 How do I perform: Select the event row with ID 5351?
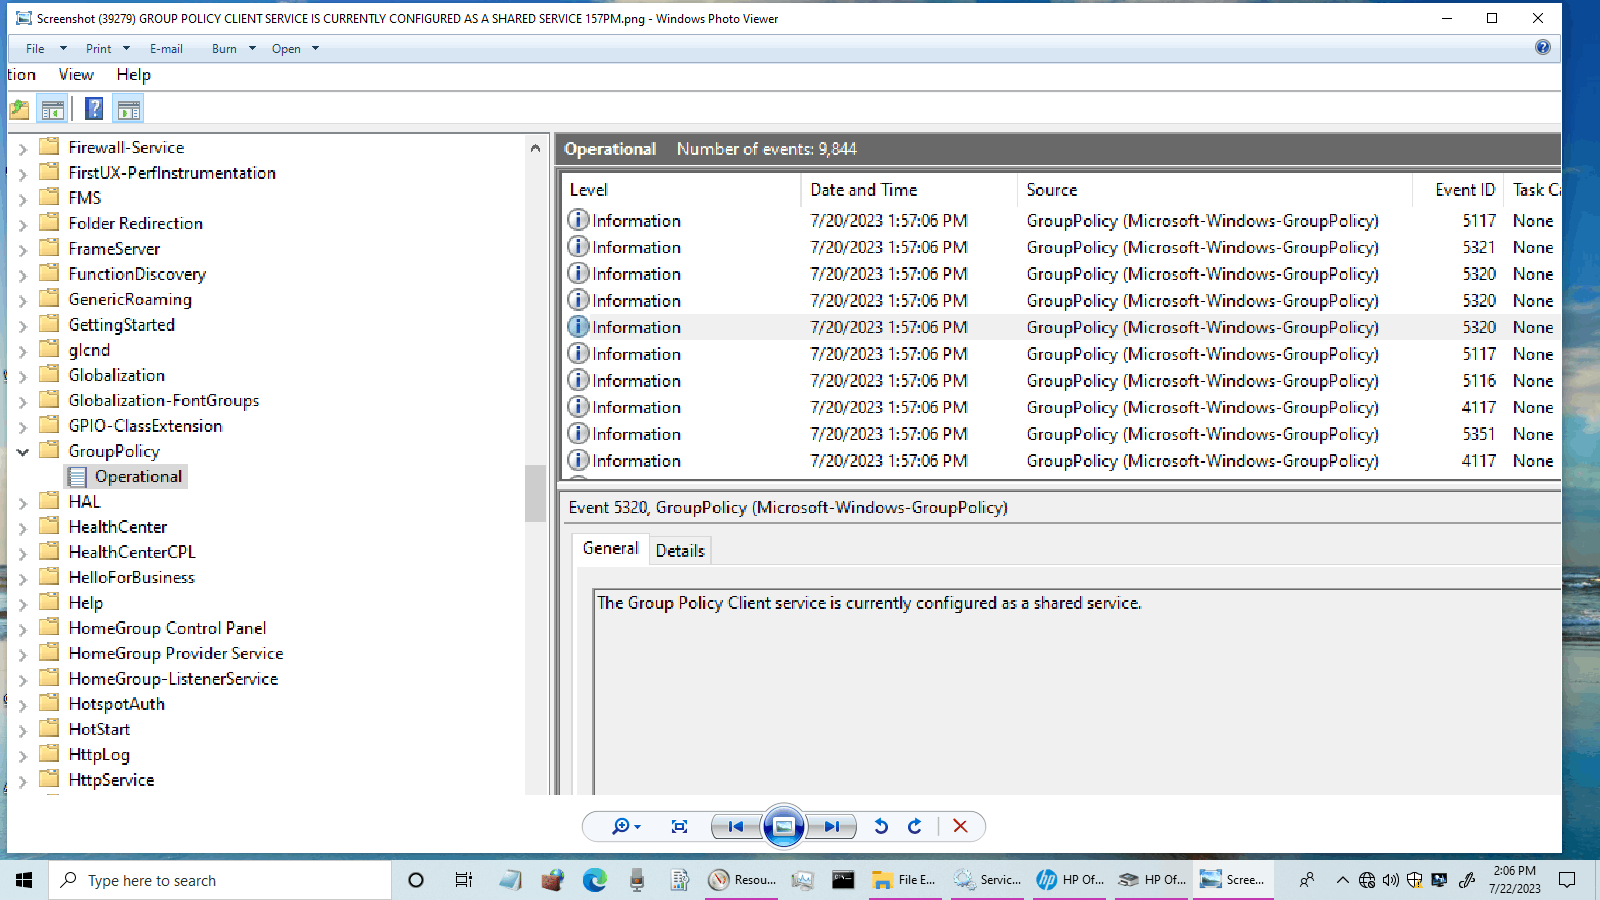(1060, 434)
